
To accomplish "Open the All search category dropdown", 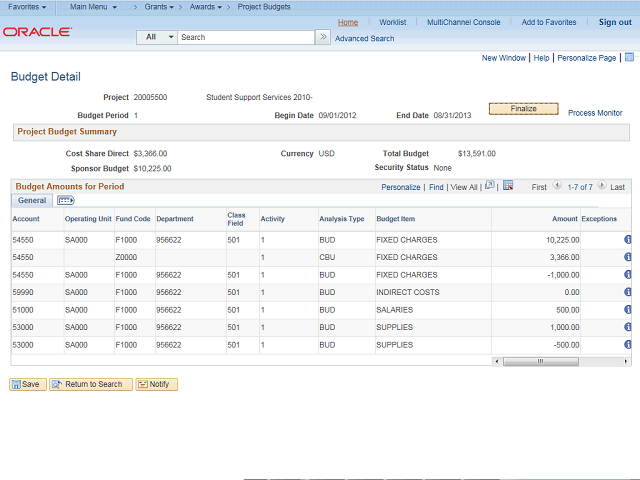I will 157,37.
